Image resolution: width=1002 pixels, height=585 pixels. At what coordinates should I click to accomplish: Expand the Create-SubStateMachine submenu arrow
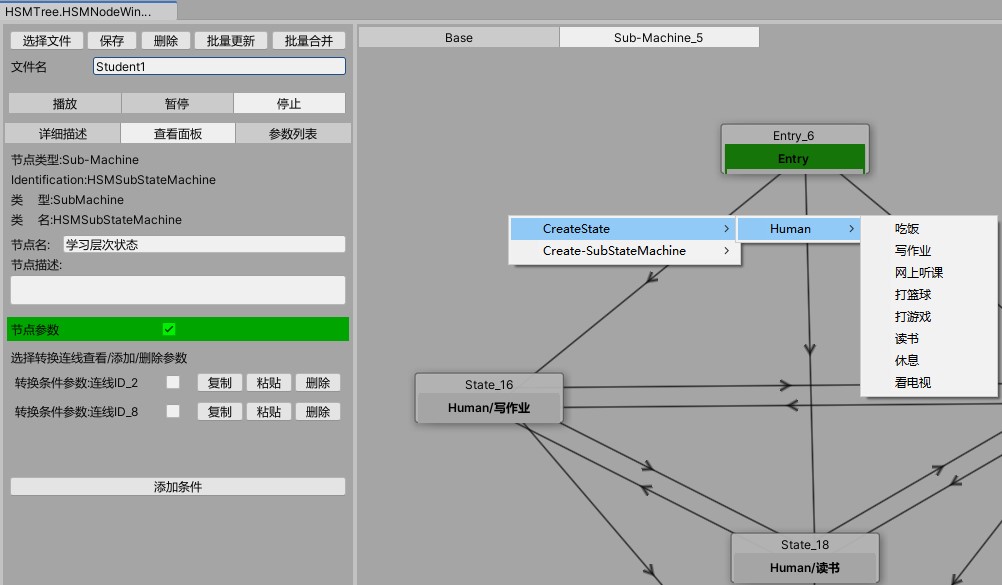coord(726,251)
